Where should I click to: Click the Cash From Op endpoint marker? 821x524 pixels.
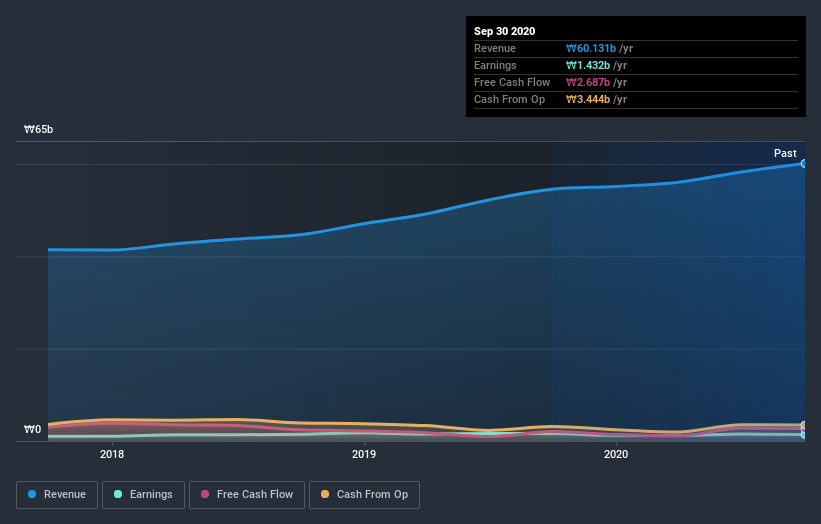[x=803, y=425]
